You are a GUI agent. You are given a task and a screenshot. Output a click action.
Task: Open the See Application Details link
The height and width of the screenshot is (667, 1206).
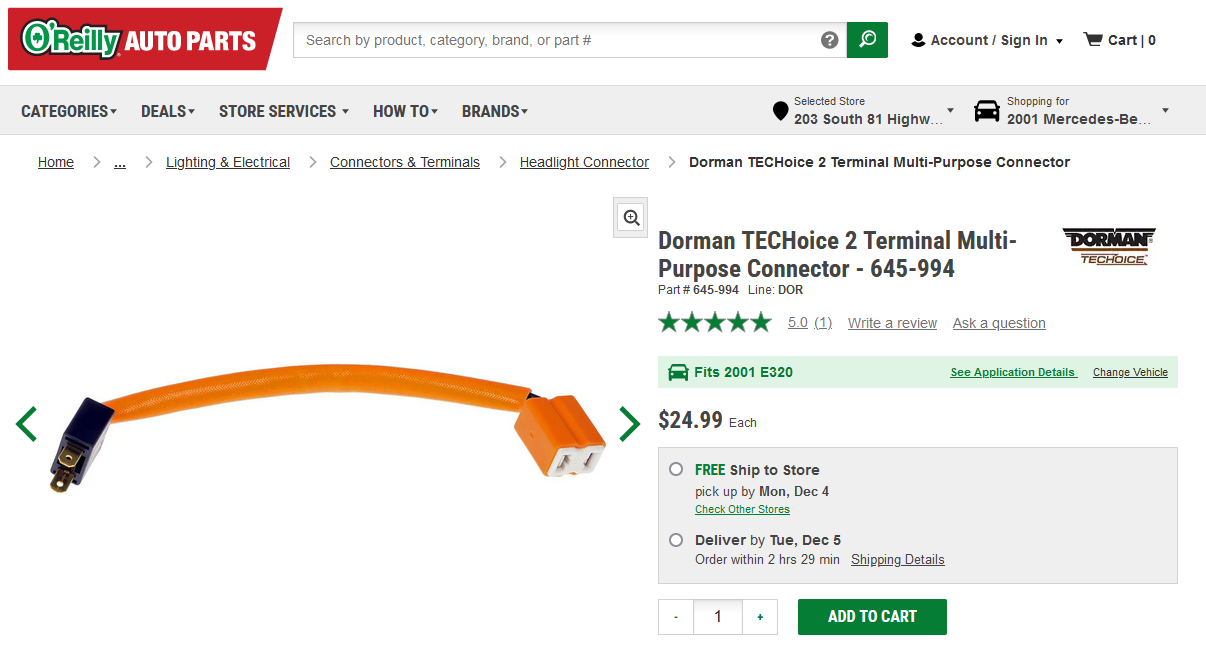[x=1012, y=372]
